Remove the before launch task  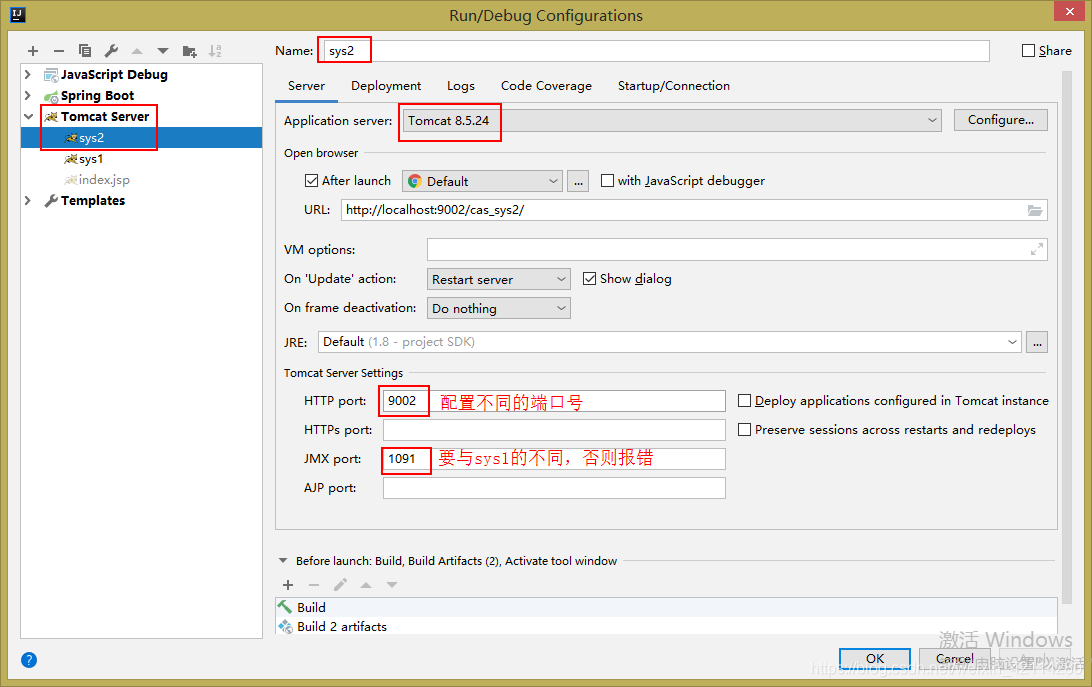point(314,585)
